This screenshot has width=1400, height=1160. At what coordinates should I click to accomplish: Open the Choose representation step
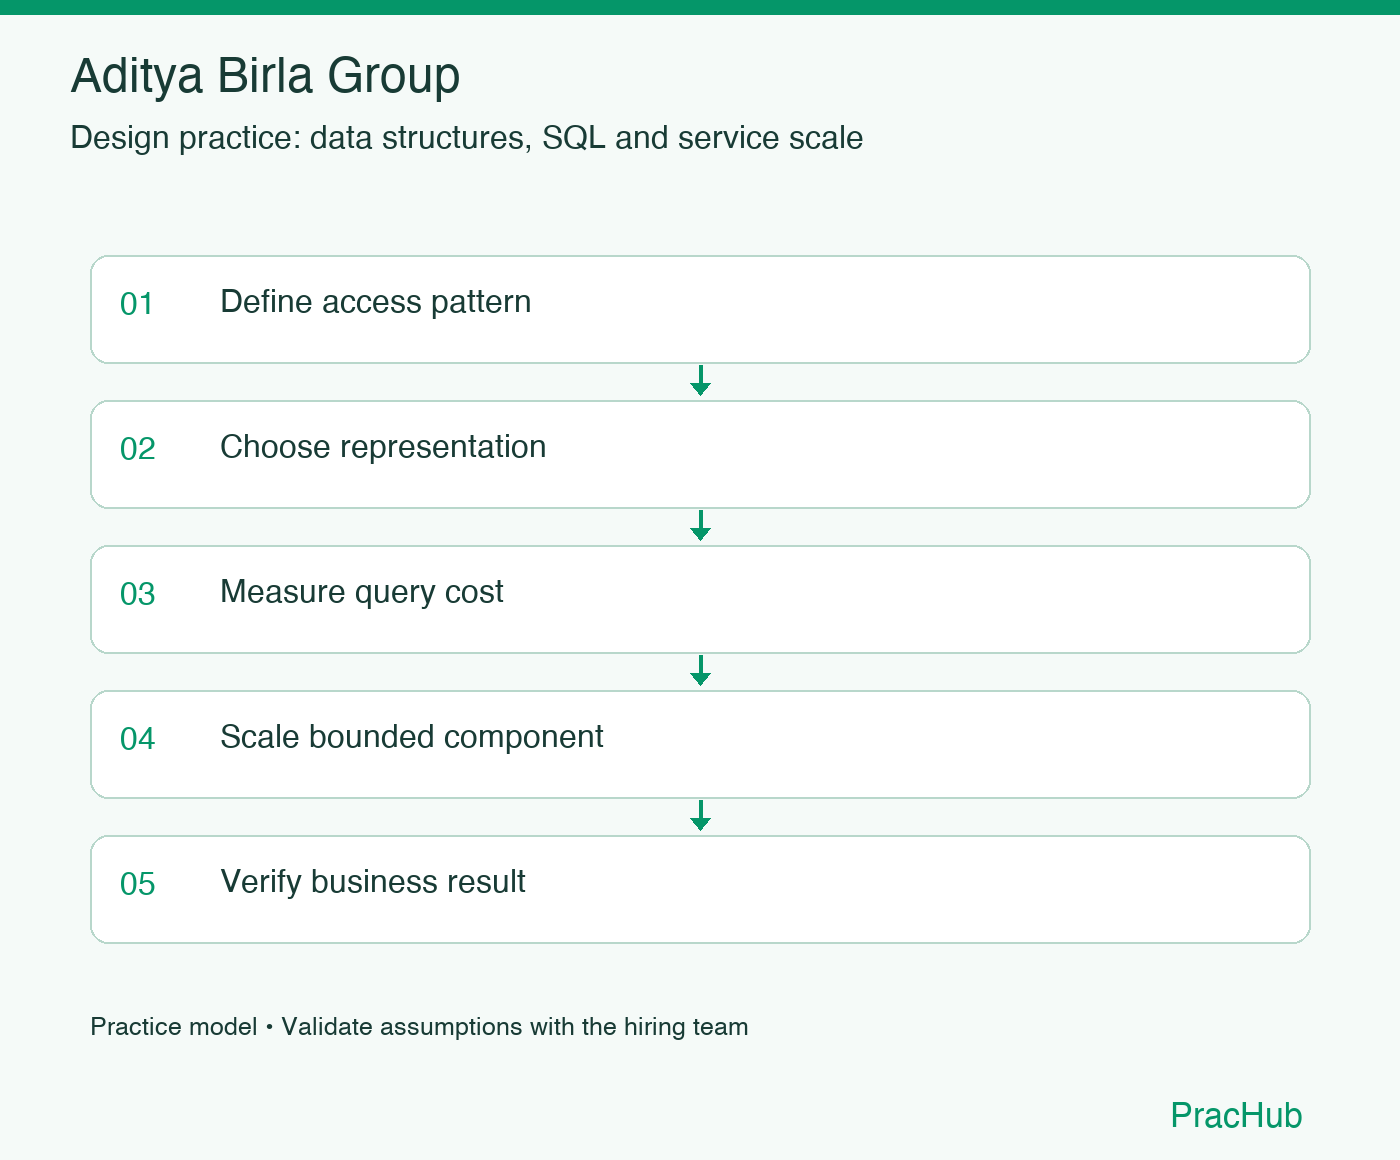(700, 454)
